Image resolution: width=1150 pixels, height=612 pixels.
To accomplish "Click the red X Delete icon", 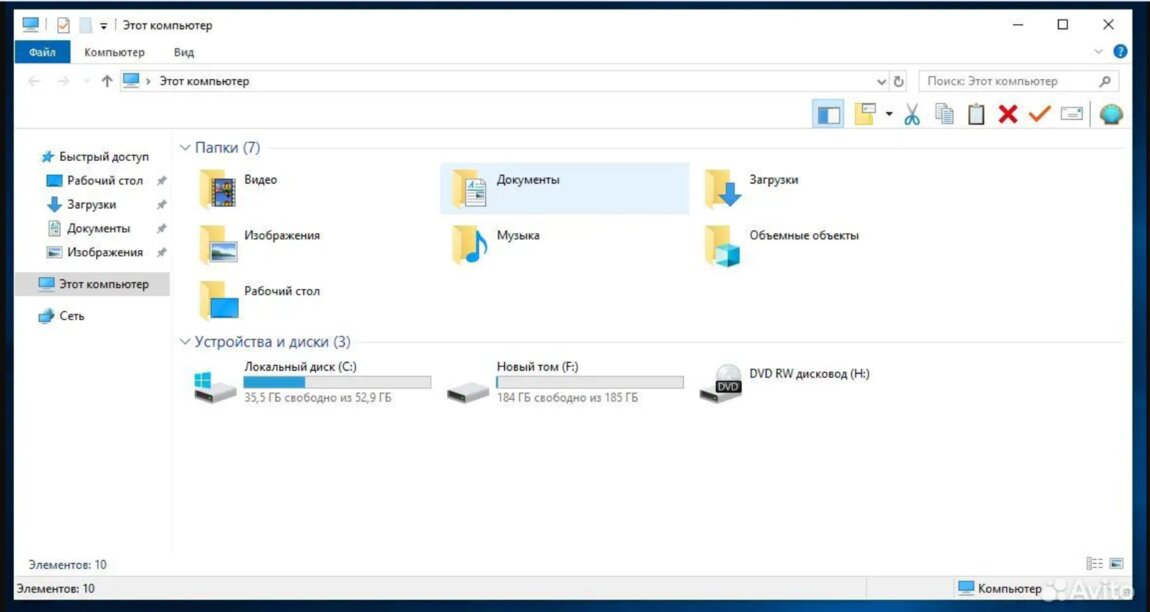I will 1008,114.
